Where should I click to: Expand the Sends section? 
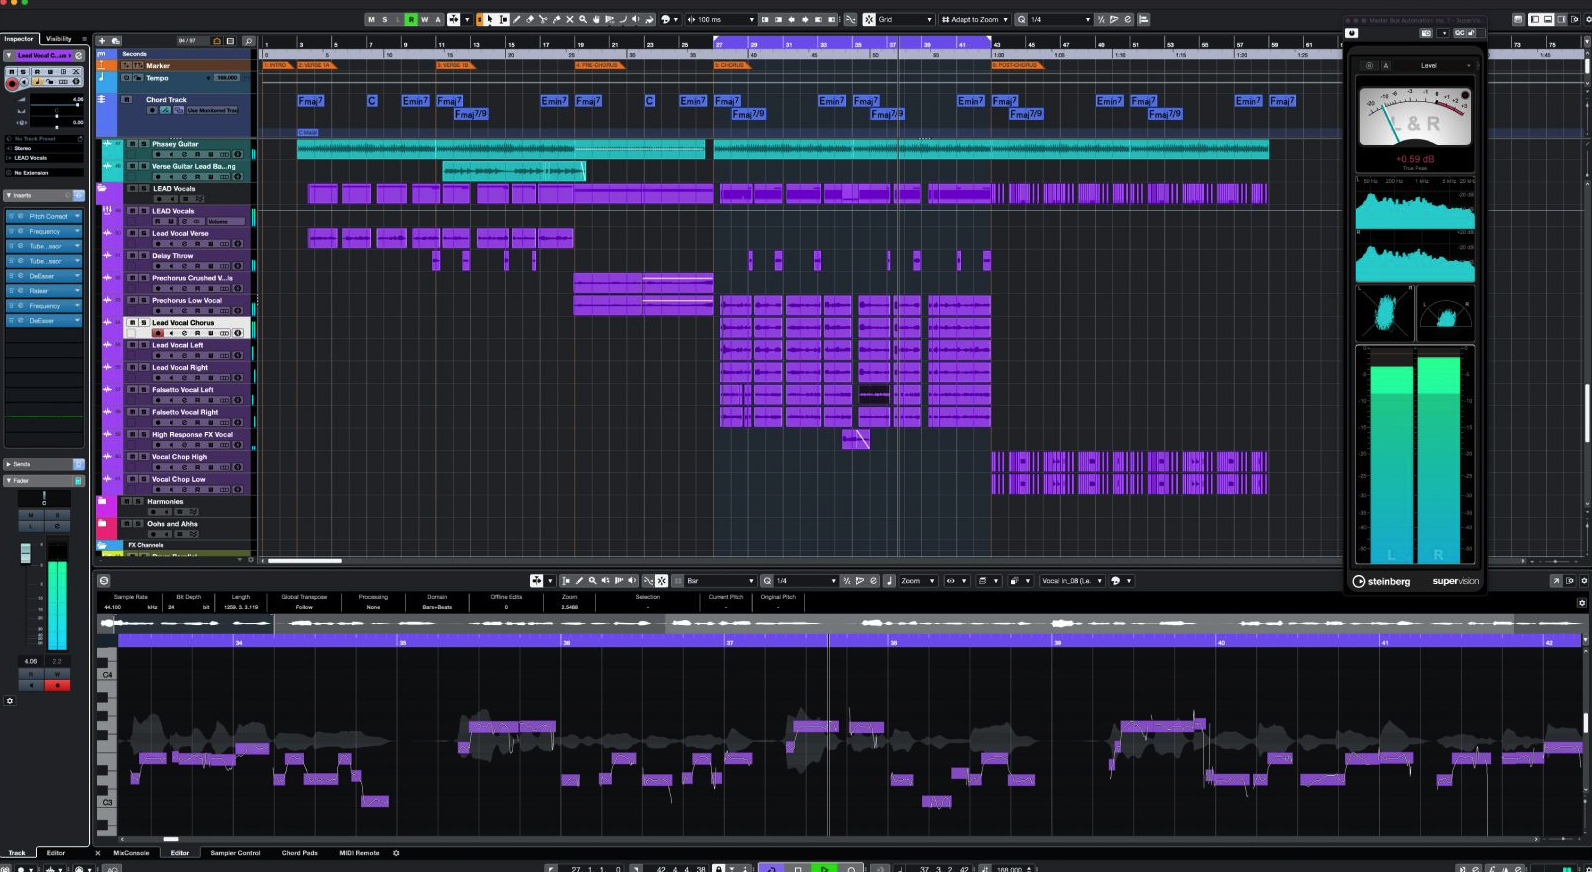point(9,464)
